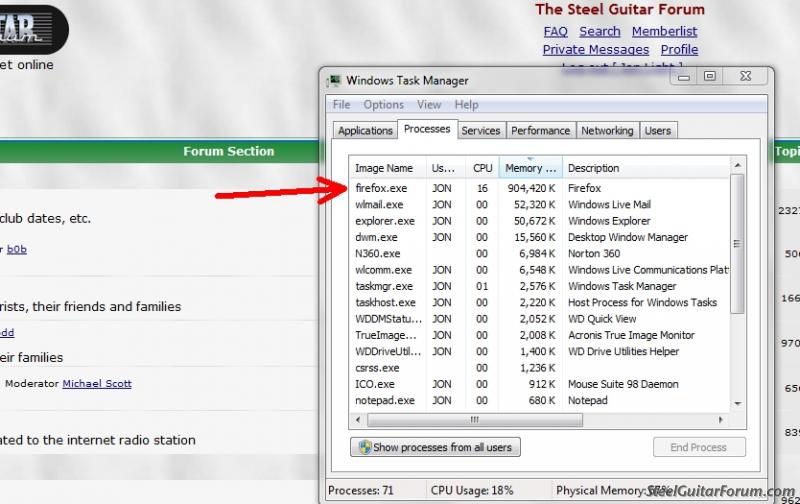Click Show processes from all users
Image resolution: width=800 pixels, height=504 pixels.
(x=435, y=447)
